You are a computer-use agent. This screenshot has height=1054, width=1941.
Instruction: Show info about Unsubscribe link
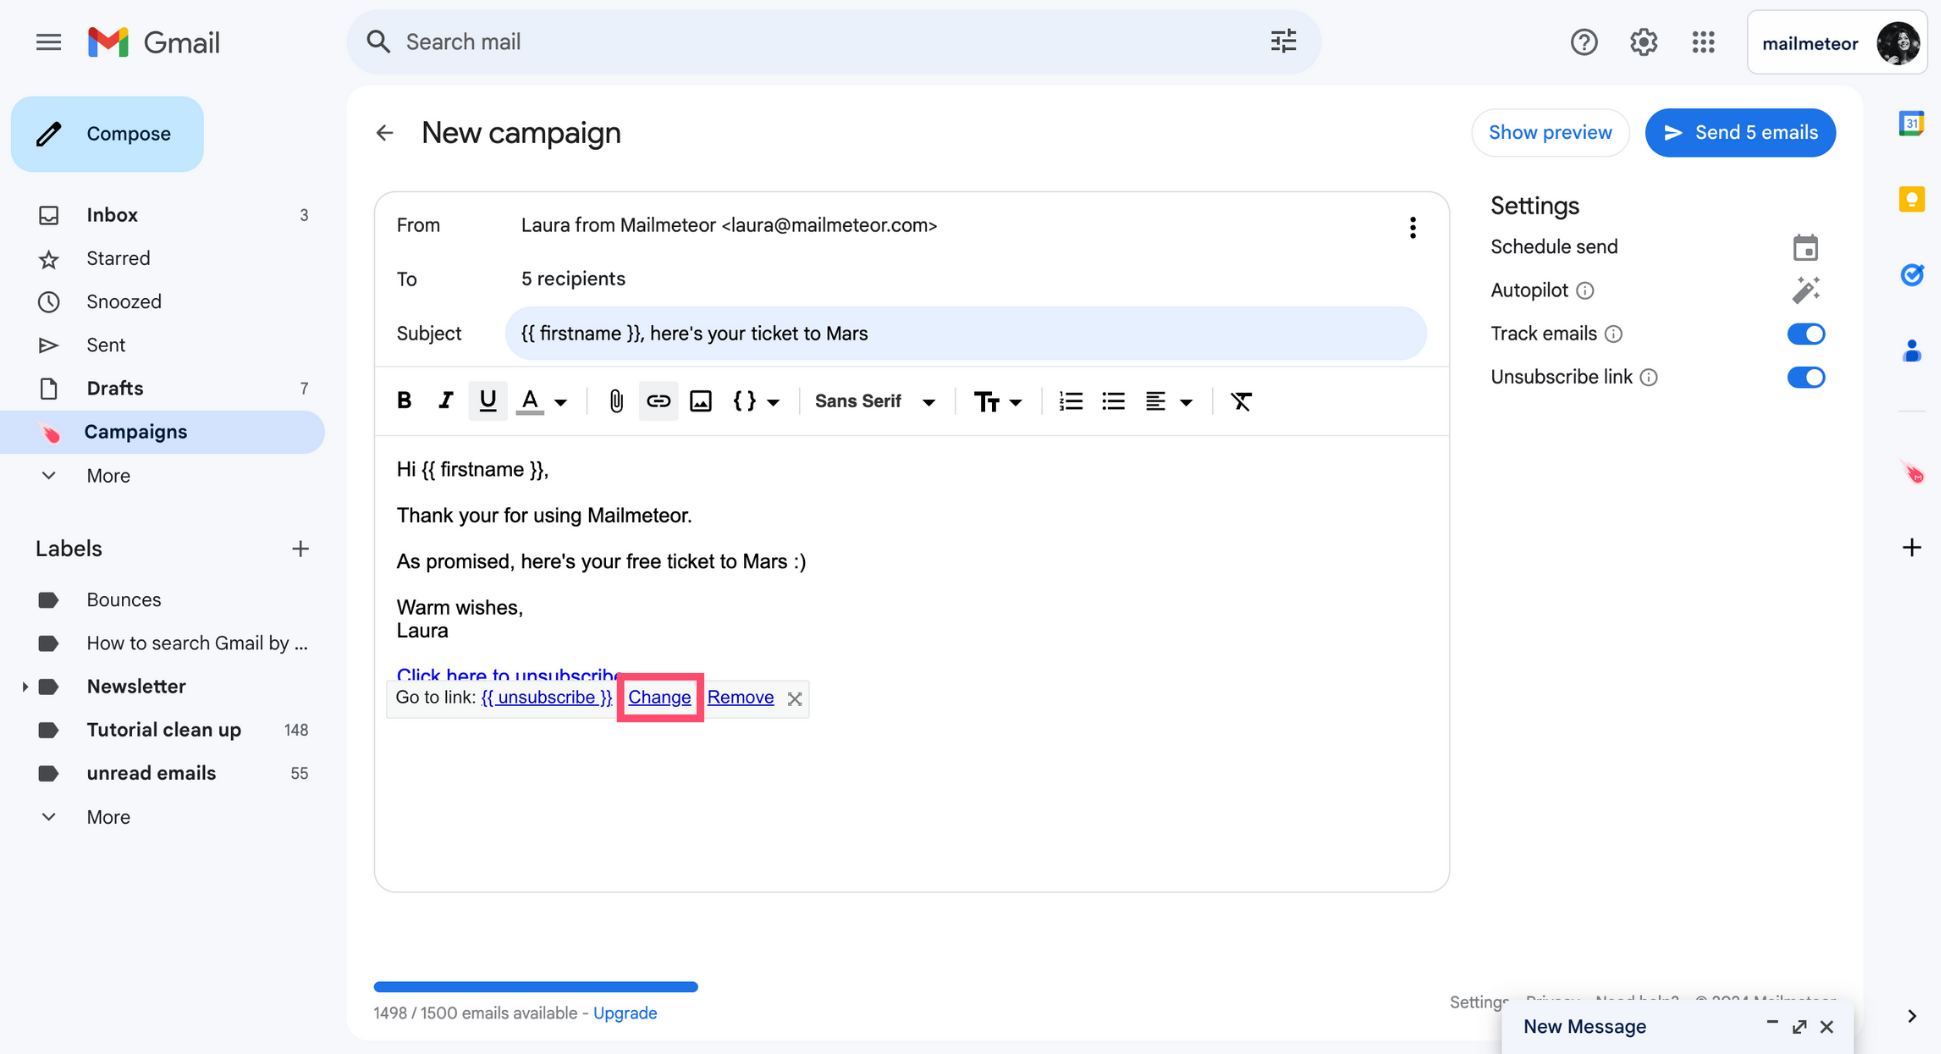click(1649, 377)
